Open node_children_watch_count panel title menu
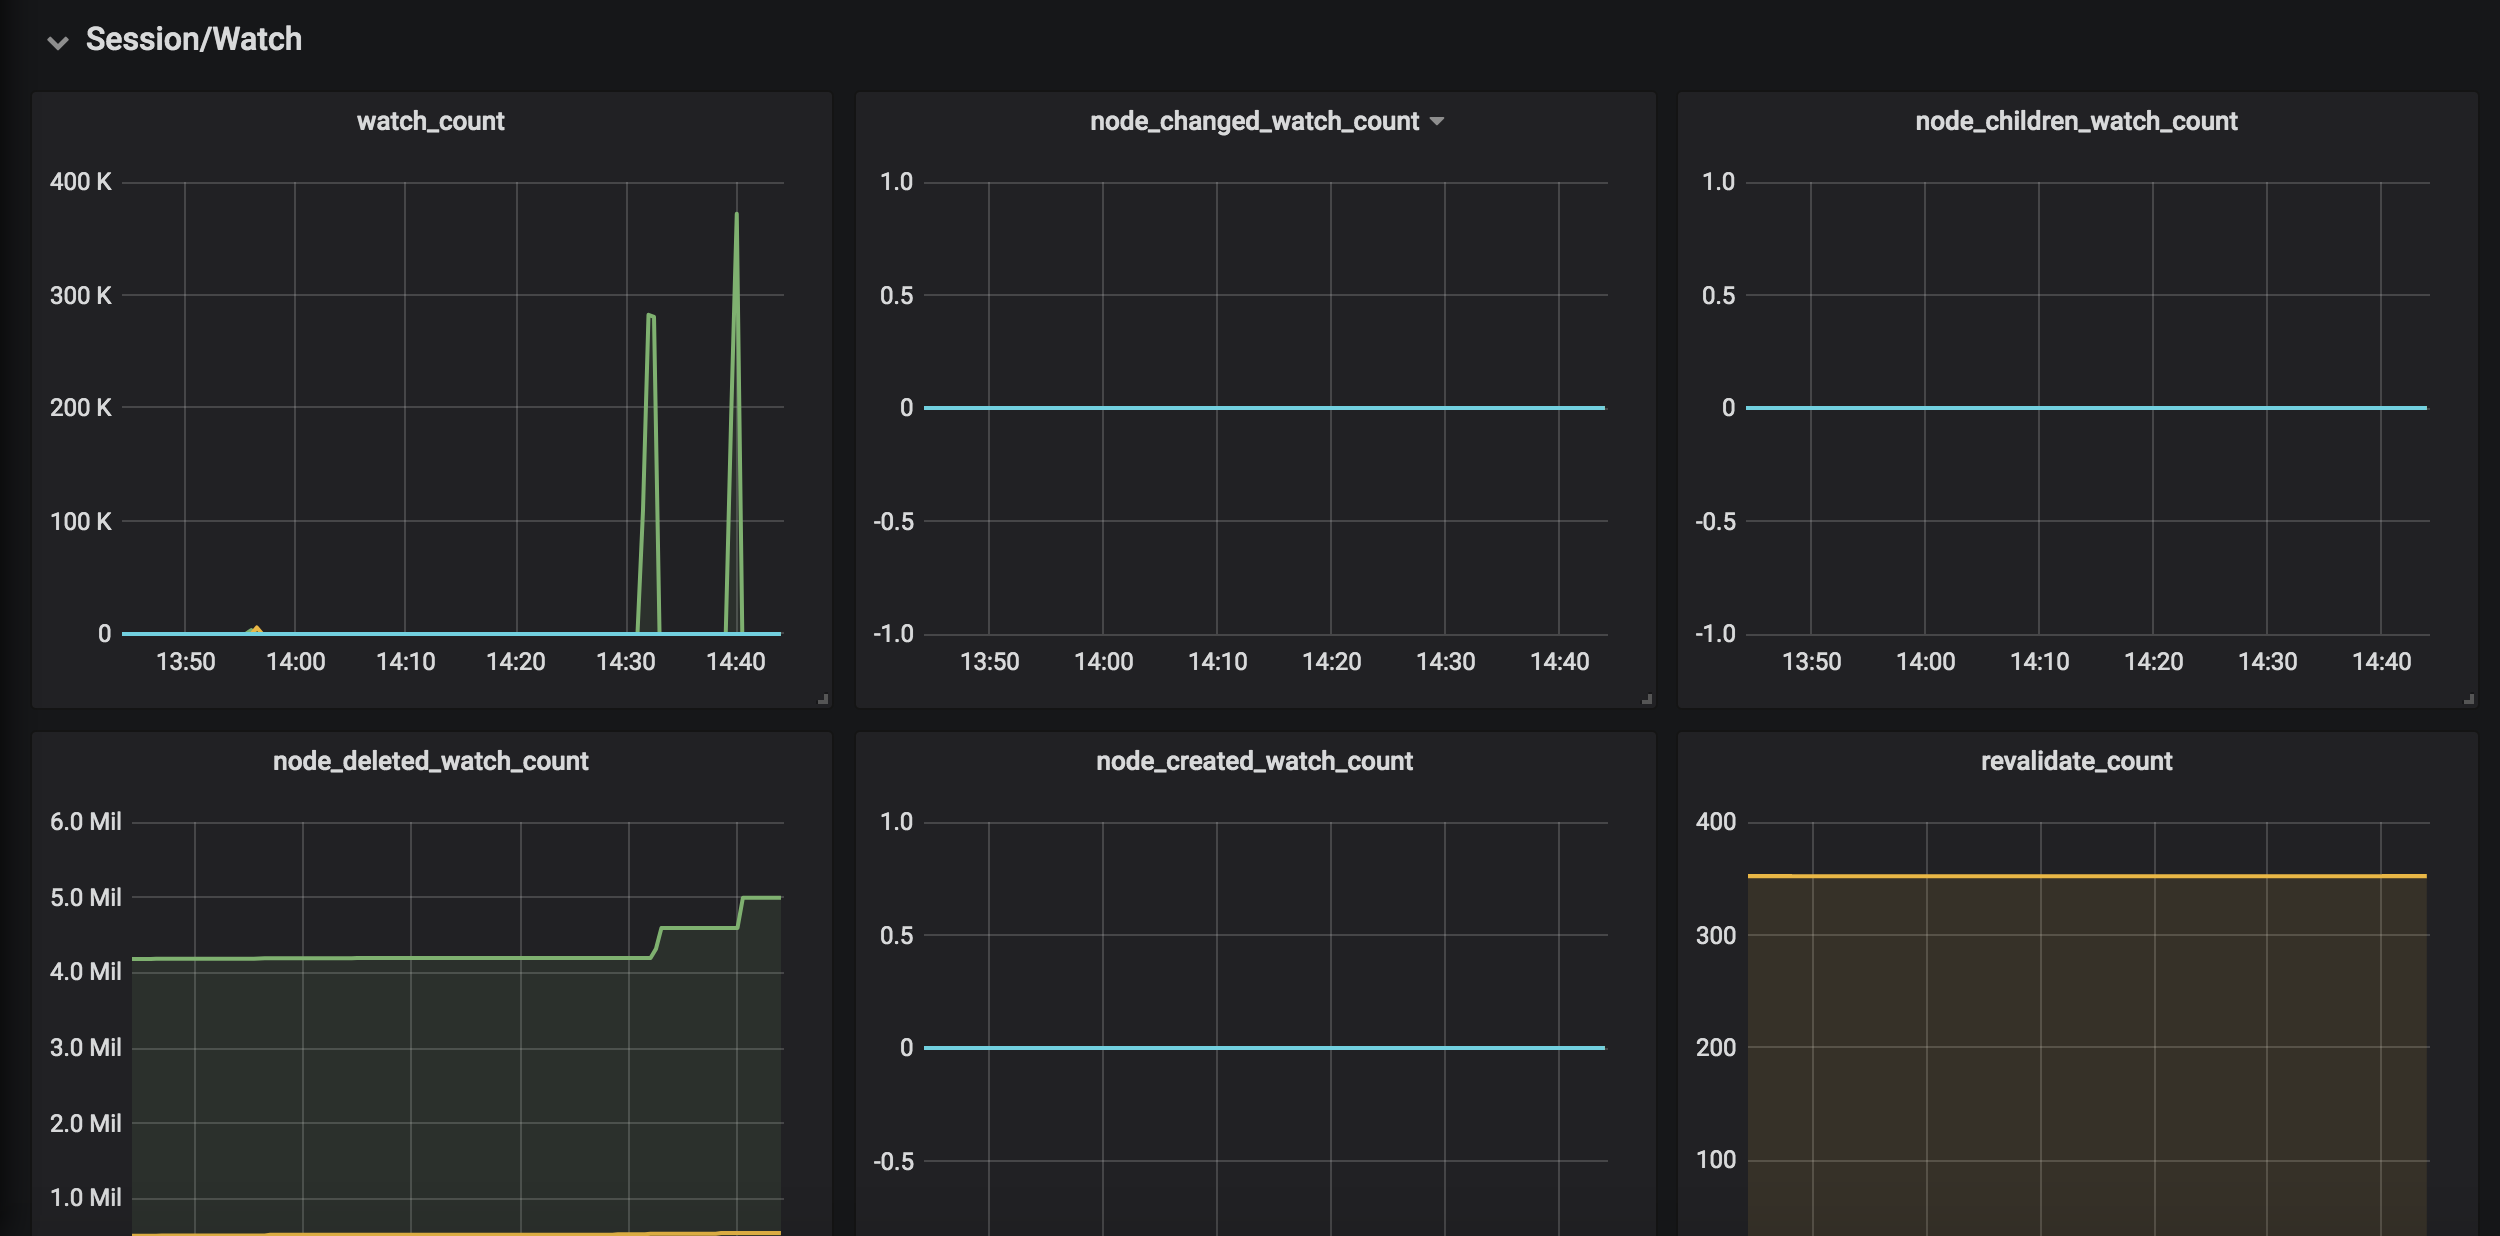 tap(2076, 121)
